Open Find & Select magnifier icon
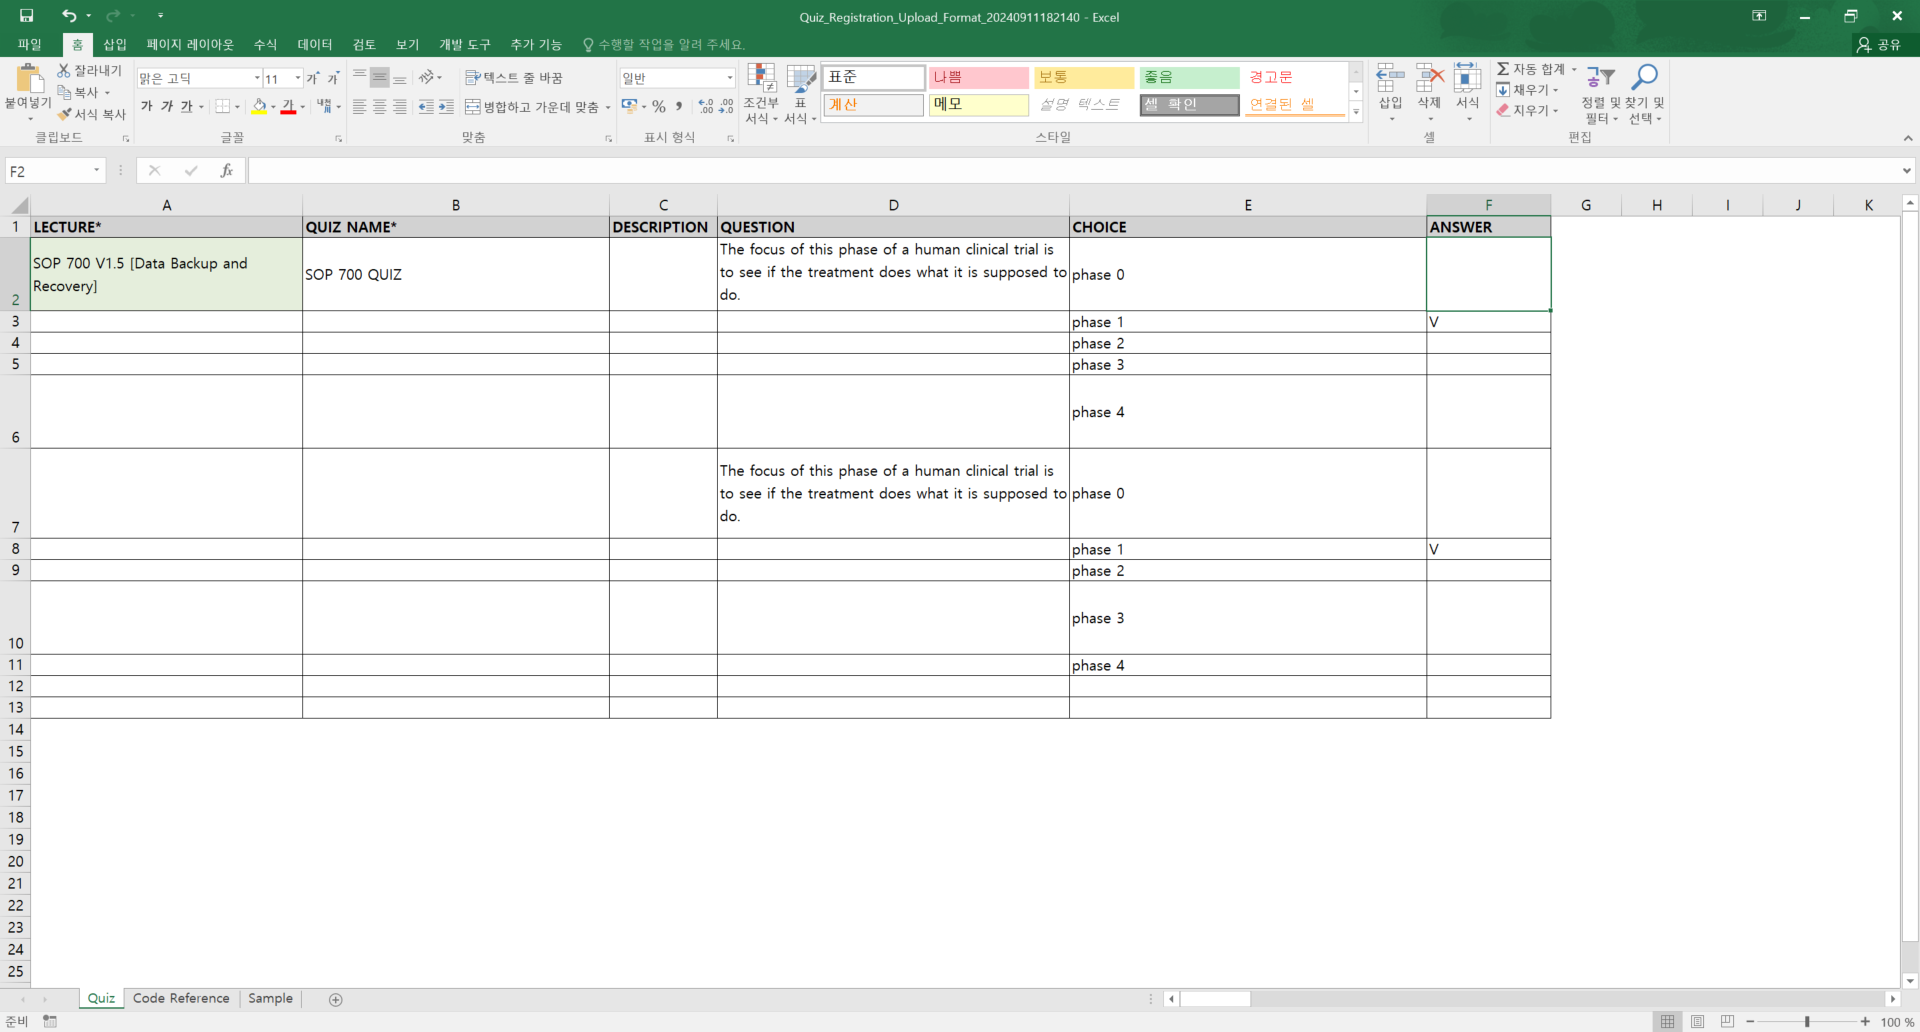The image size is (1920, 1032). click(x=1644, y=78)
